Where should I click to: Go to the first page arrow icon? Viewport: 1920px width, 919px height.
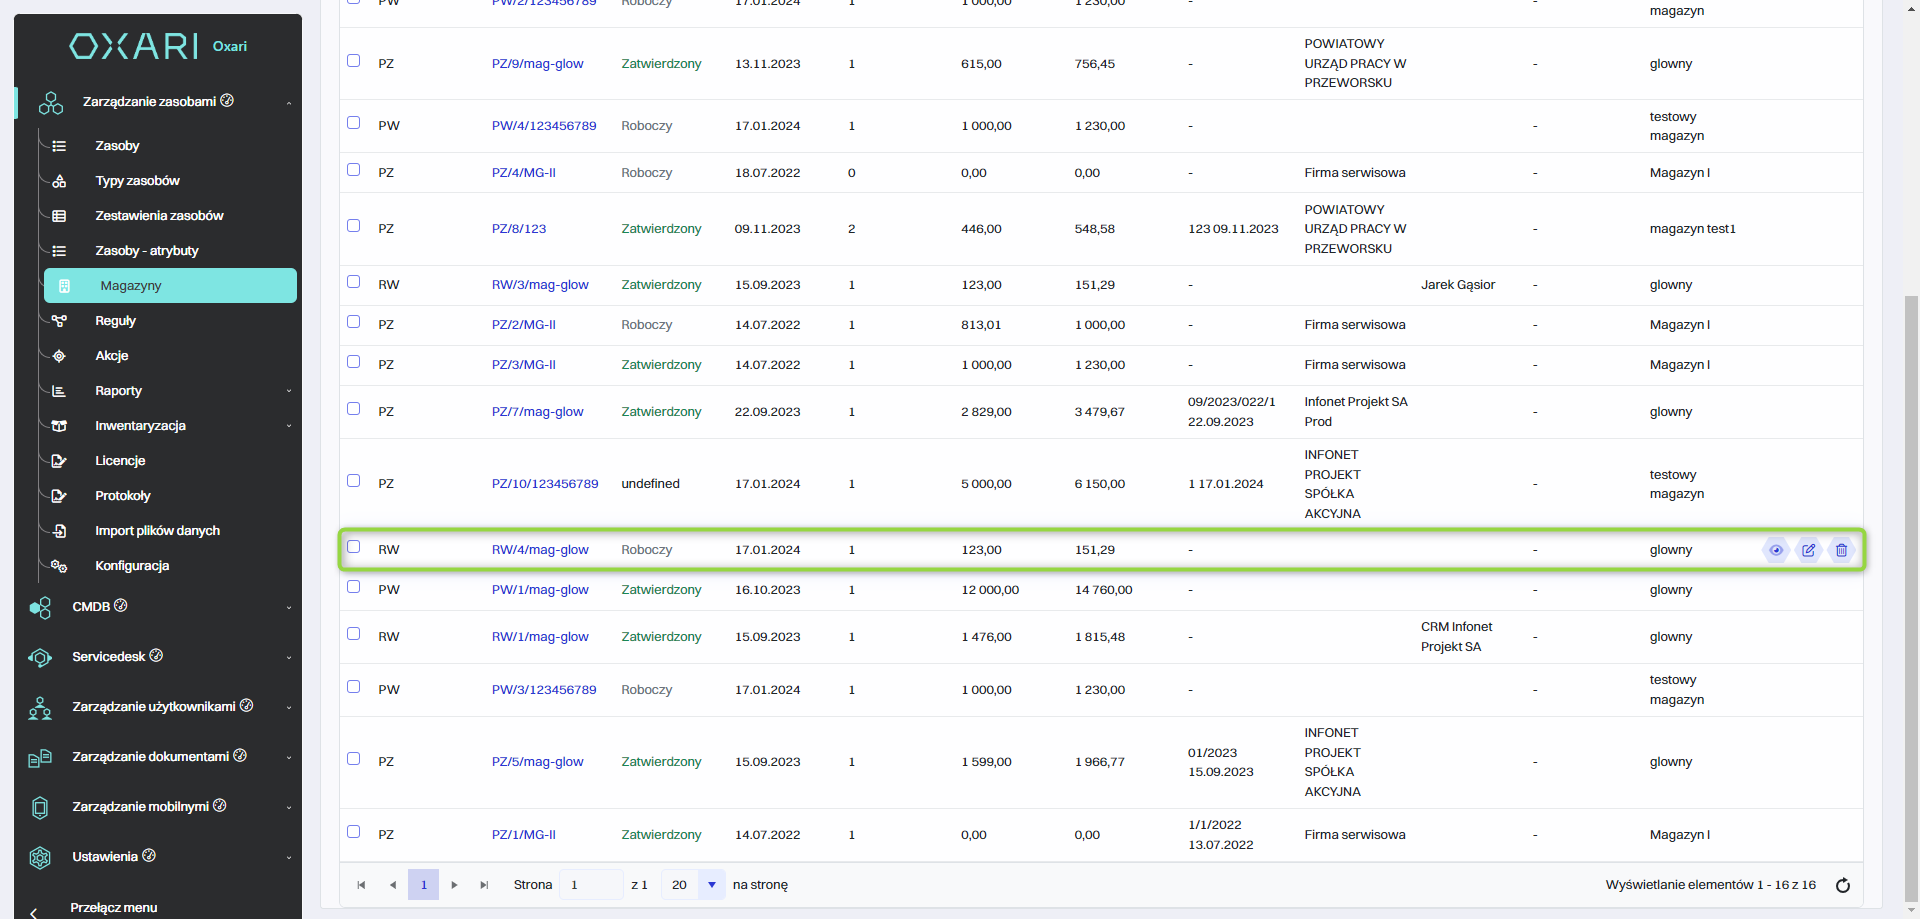361,885
